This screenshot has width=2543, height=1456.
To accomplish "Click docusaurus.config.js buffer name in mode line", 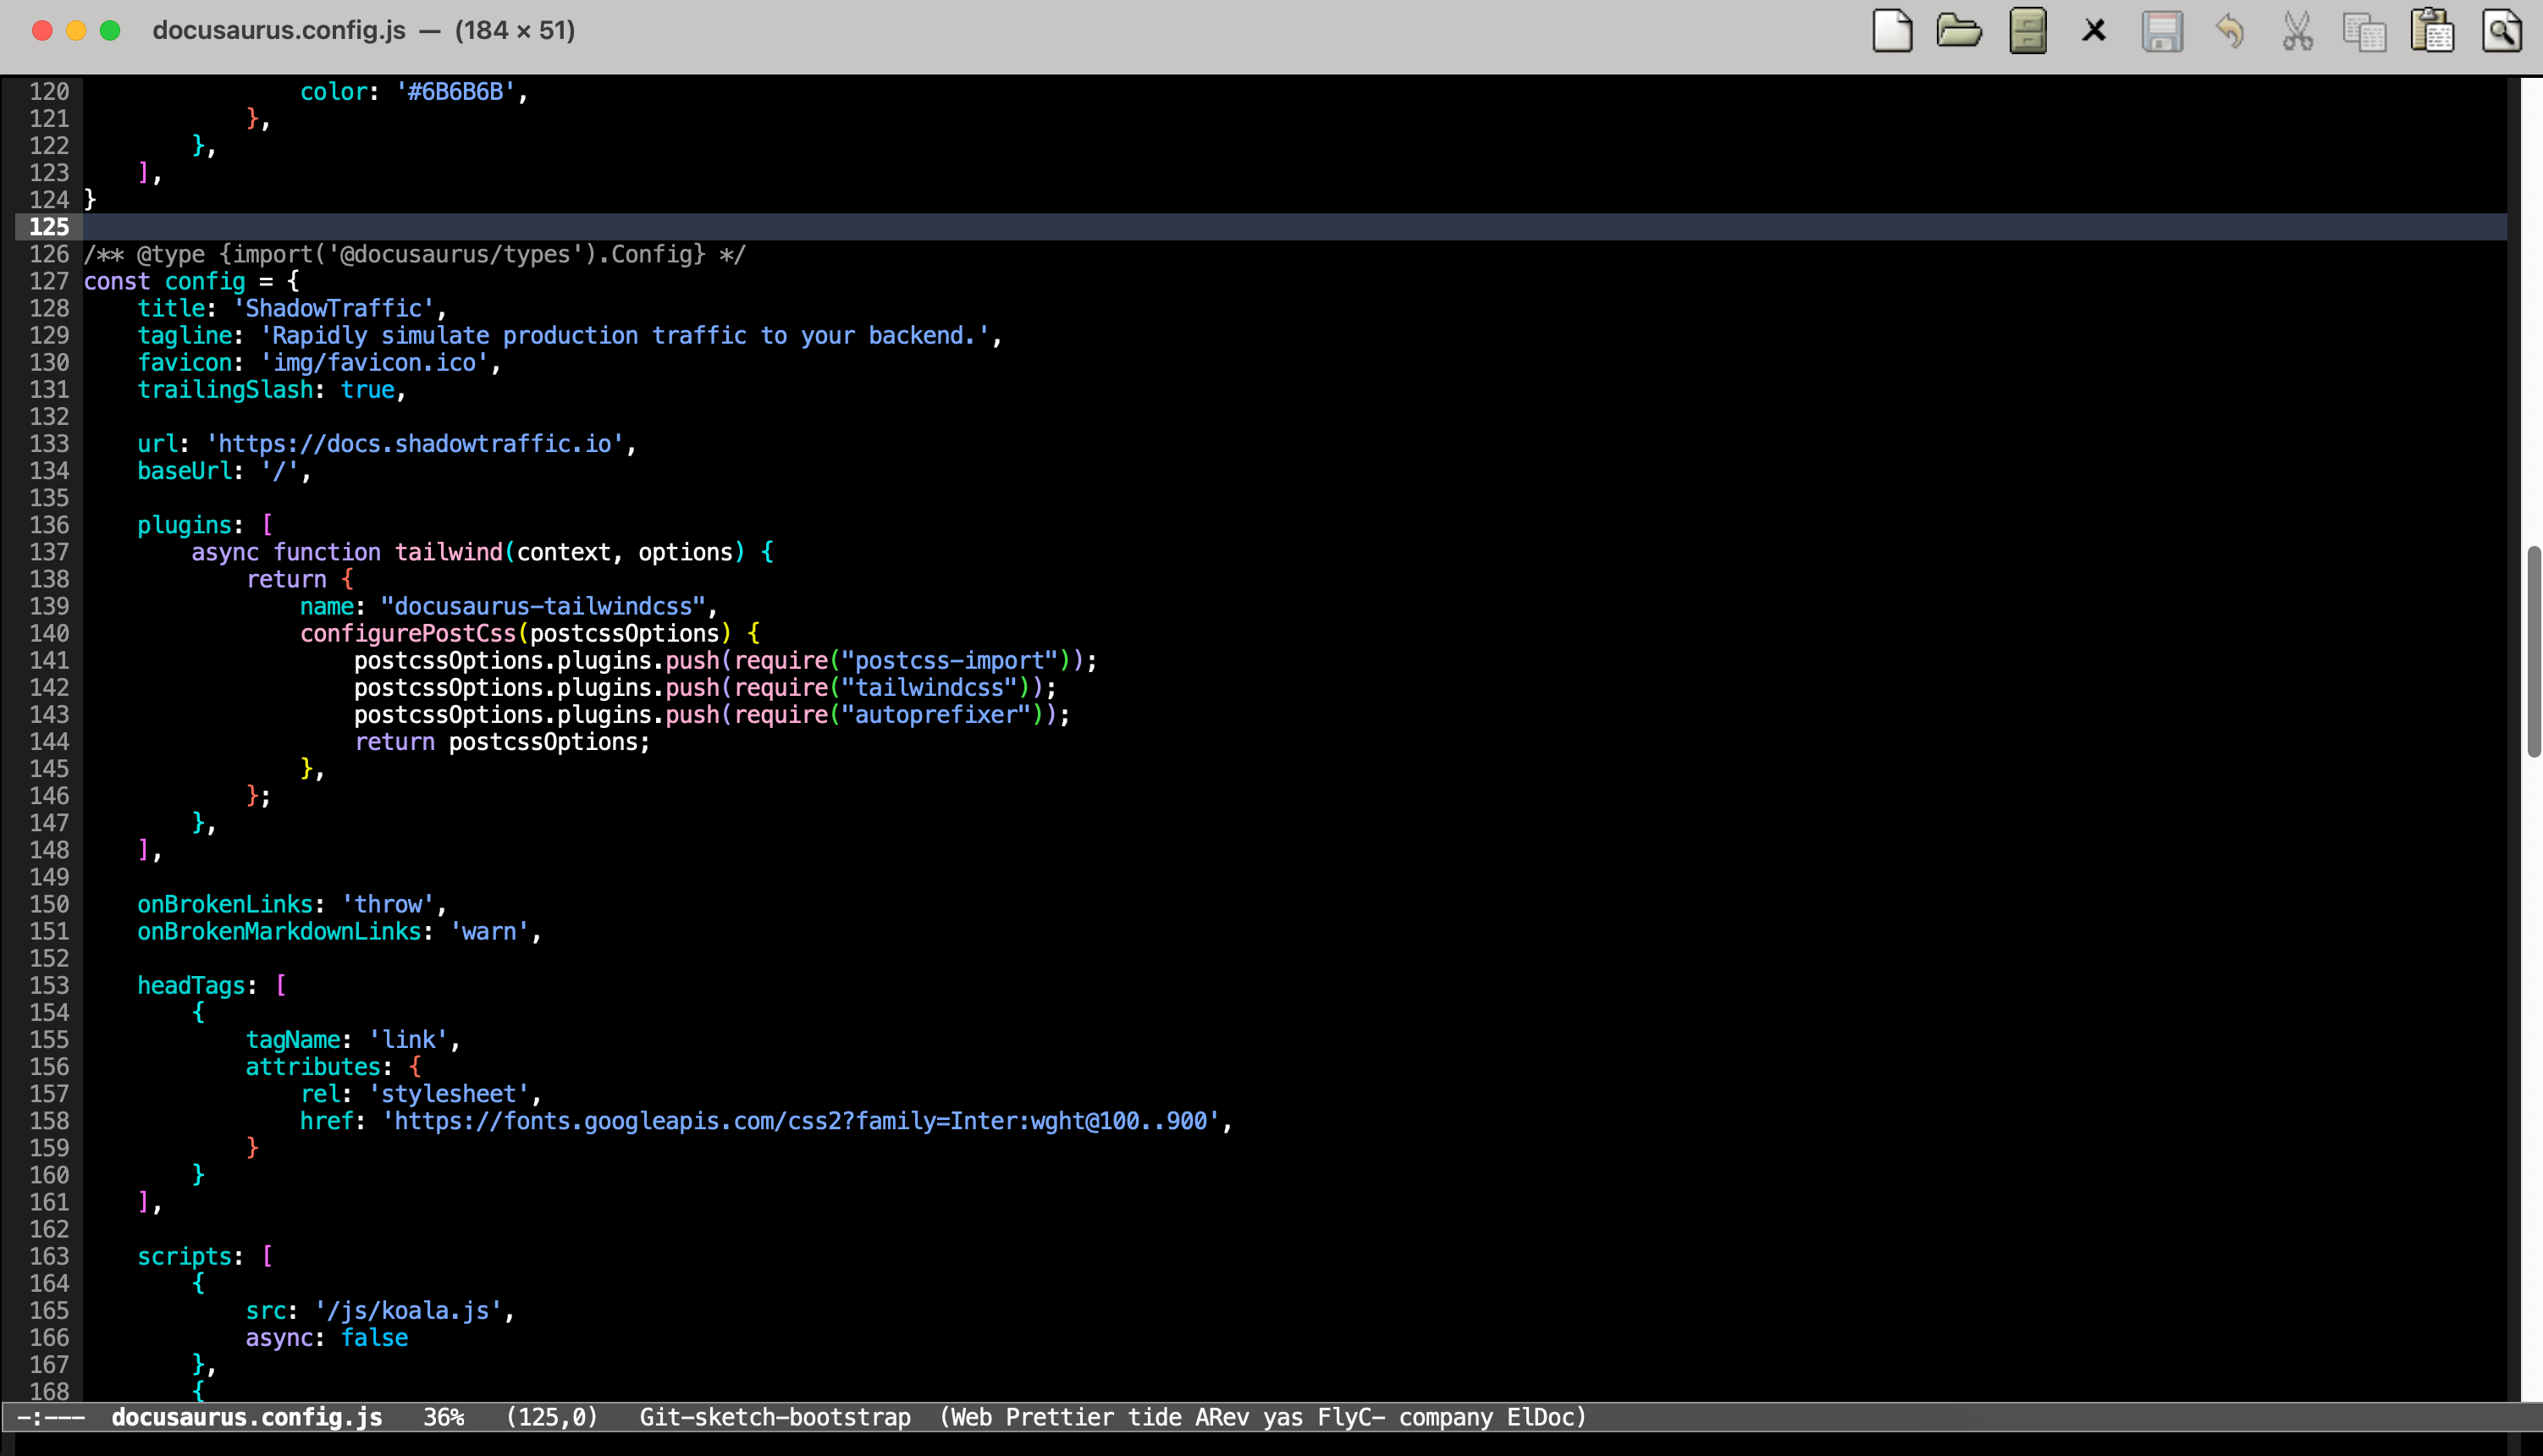I will (x=246, y=1417).
